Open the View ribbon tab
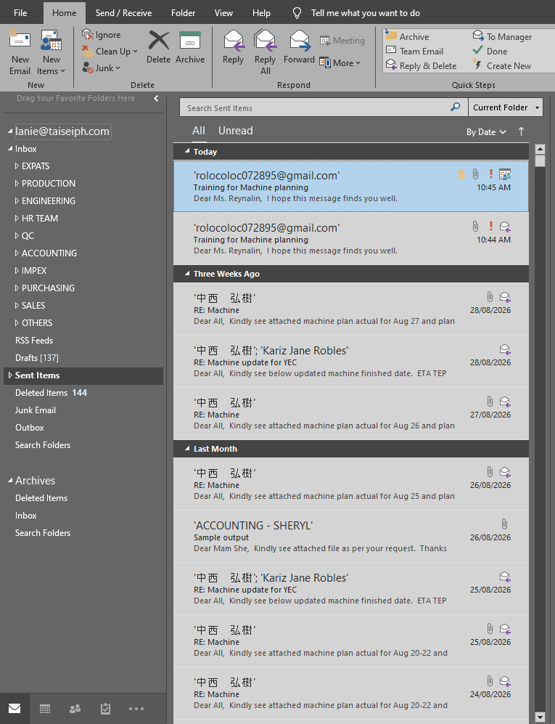Image resolution: width=555 pixels, height=724 pixels. [223, 13]
